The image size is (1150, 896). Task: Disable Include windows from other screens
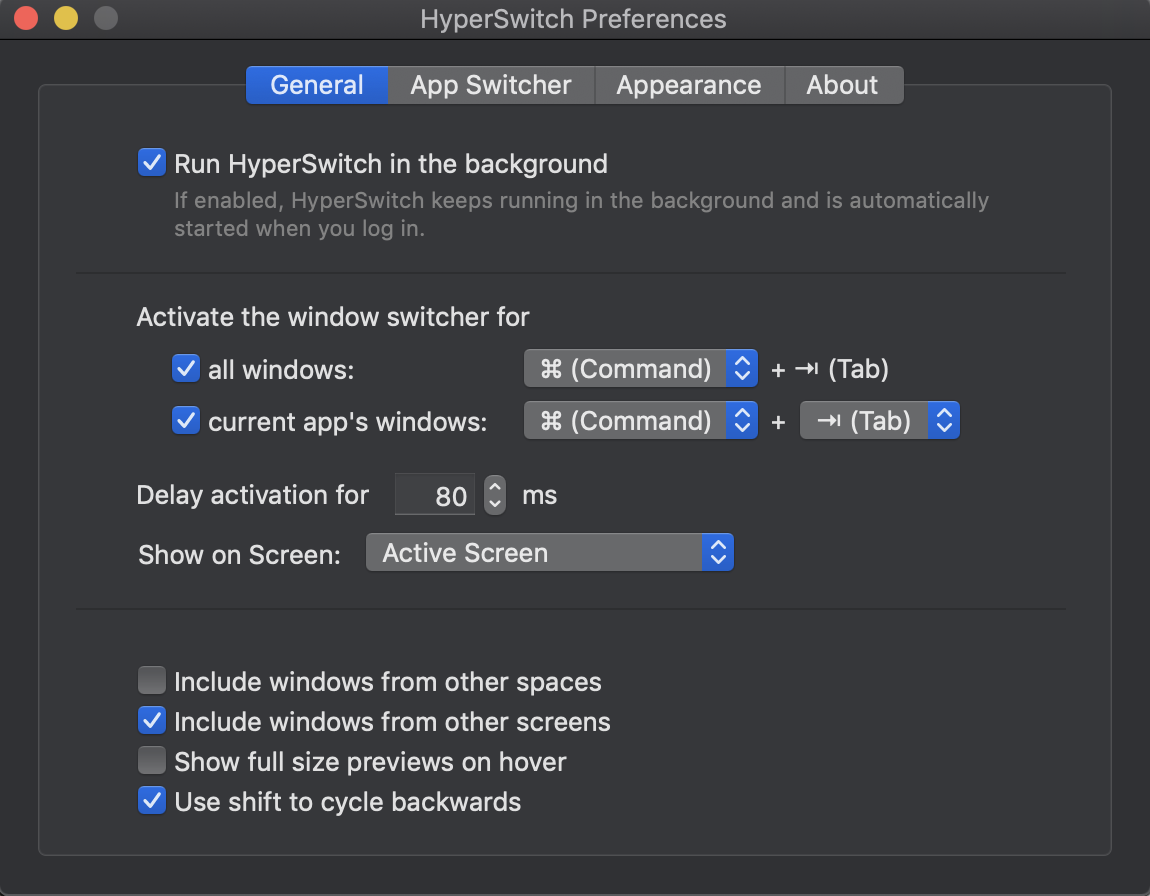tap(152, 721)
